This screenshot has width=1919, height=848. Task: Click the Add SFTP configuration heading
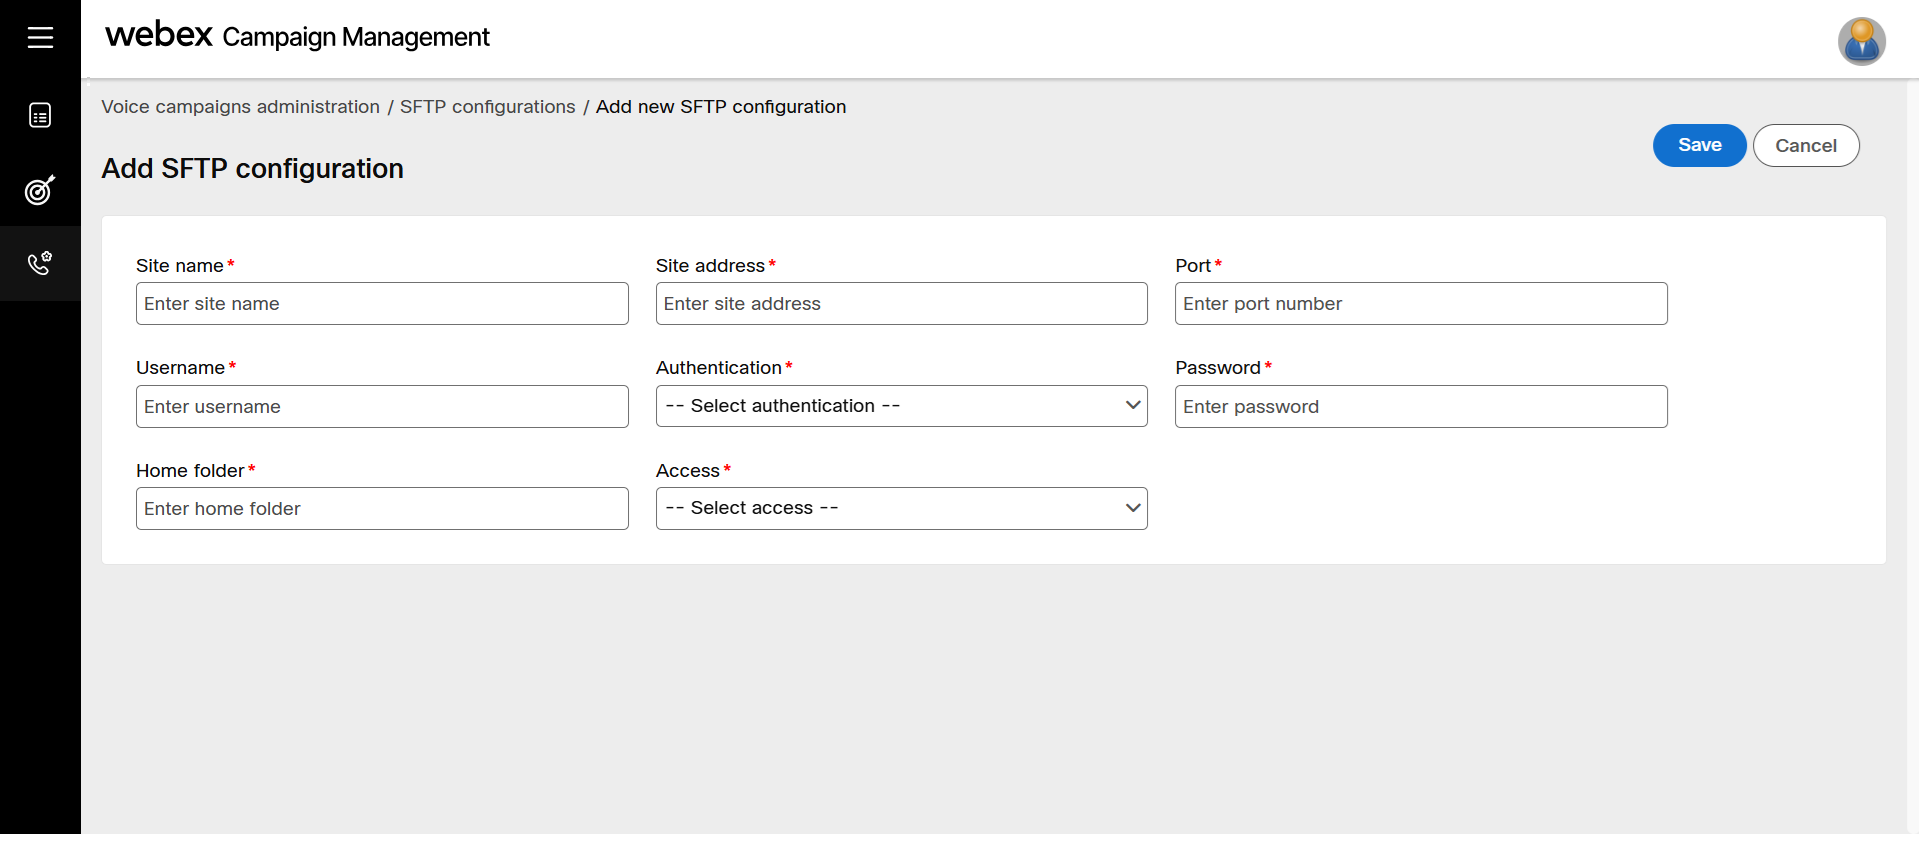[252, 169]
